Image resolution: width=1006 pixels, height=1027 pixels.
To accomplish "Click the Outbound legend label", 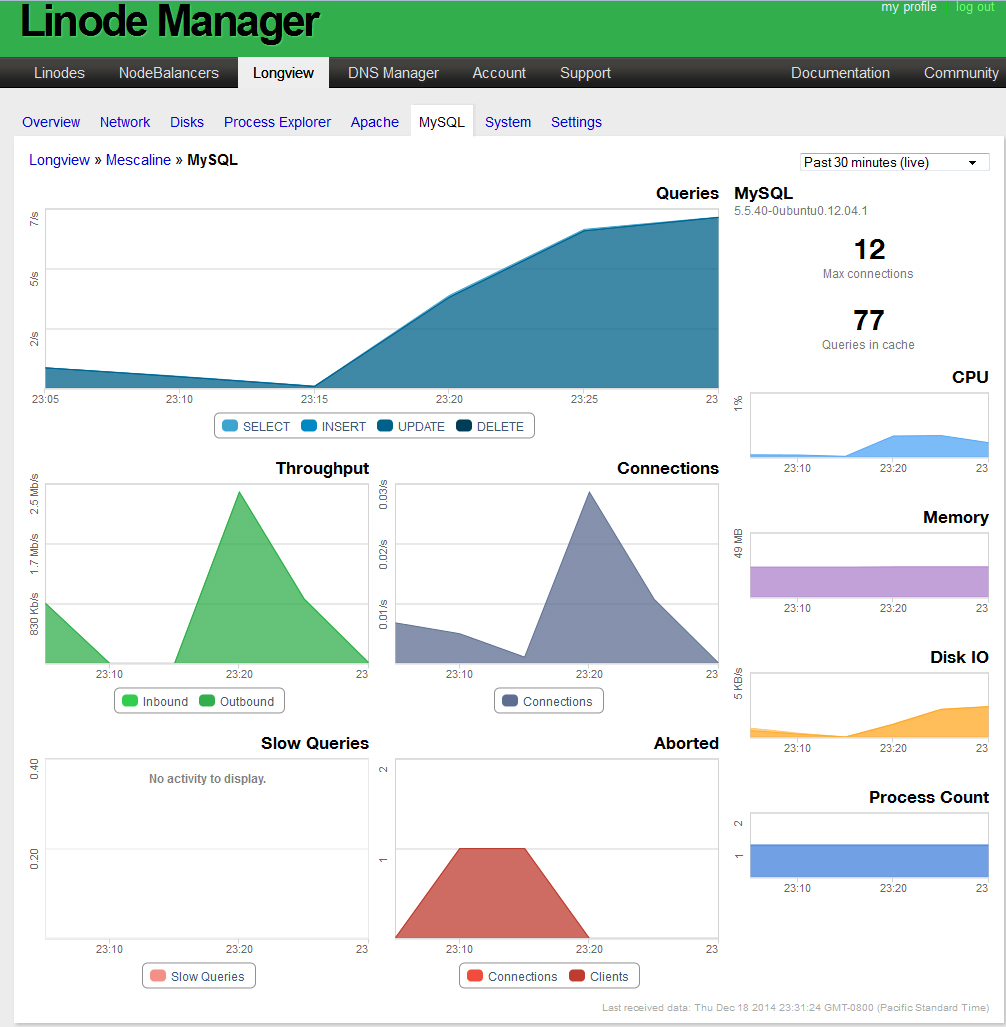I will point(247,701).
